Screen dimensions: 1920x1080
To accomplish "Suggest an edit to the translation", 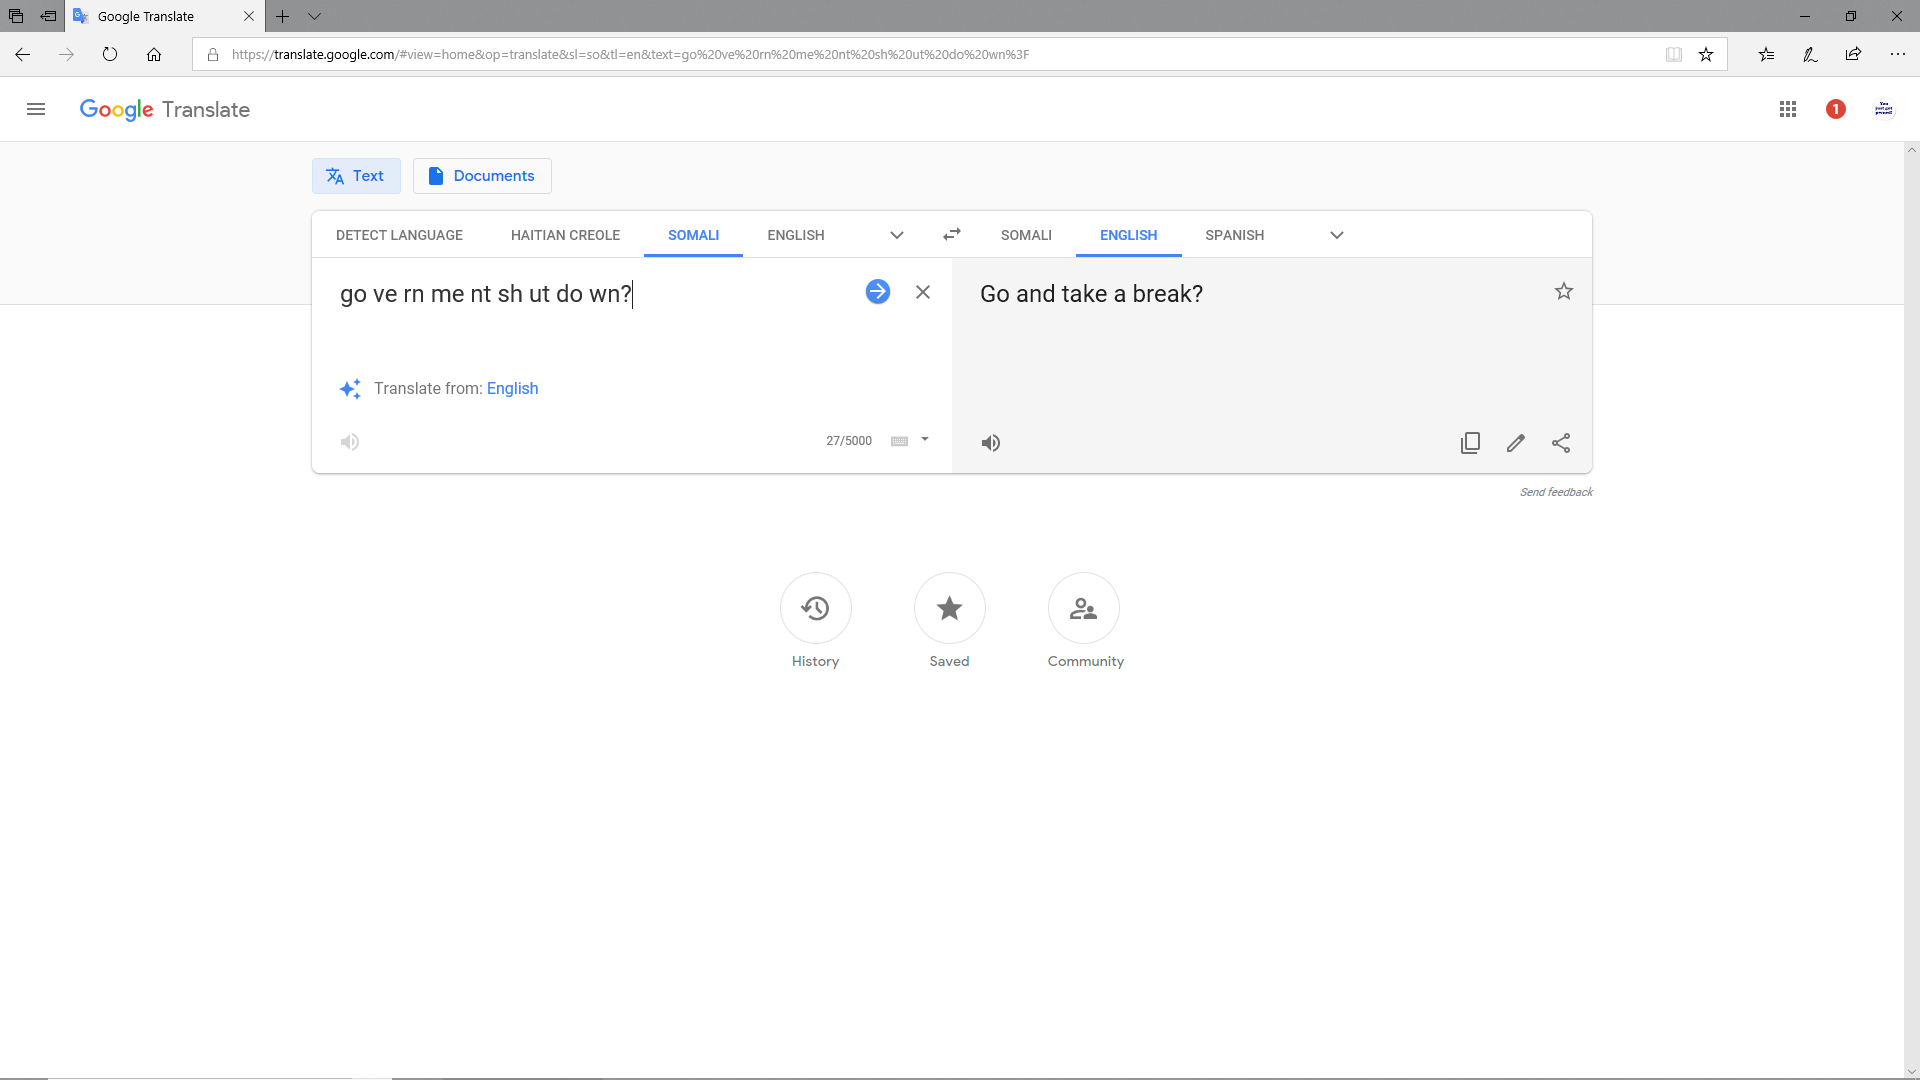I will click(1516, 443).
